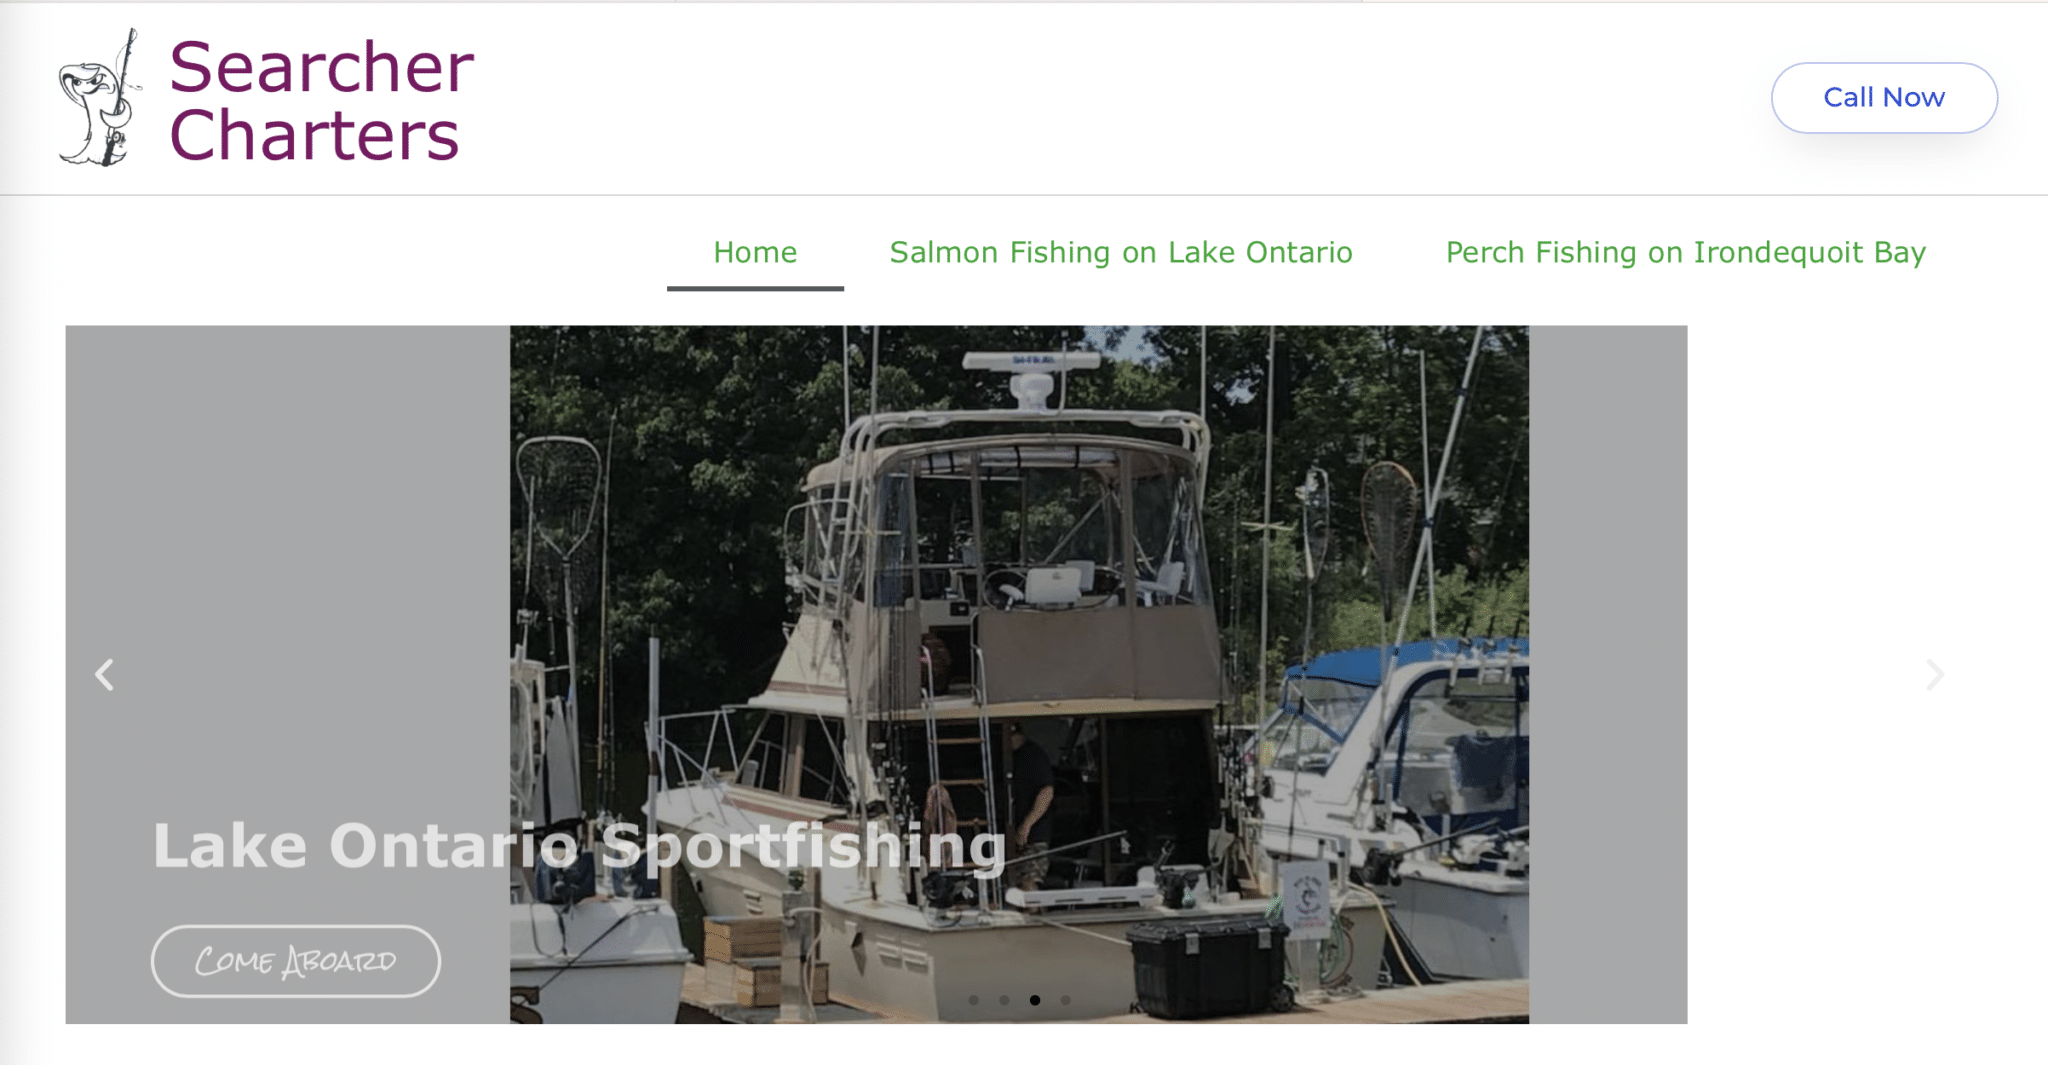Open the Home tab
Screen dimensions: 2048x1065
[x=755, y=252]
